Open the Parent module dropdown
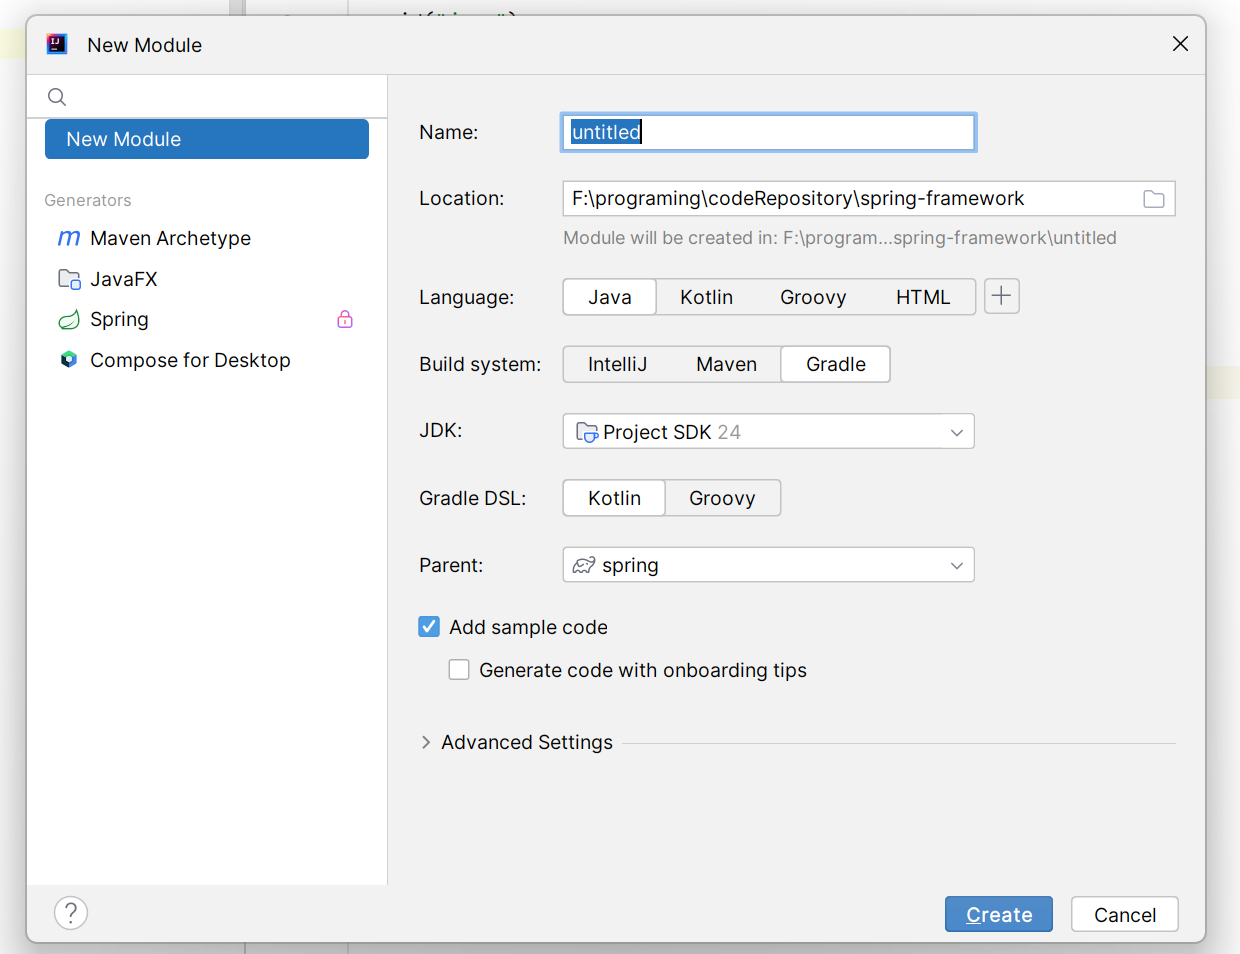The height and width of the screenshot is (954, 1240). point(769,565)
